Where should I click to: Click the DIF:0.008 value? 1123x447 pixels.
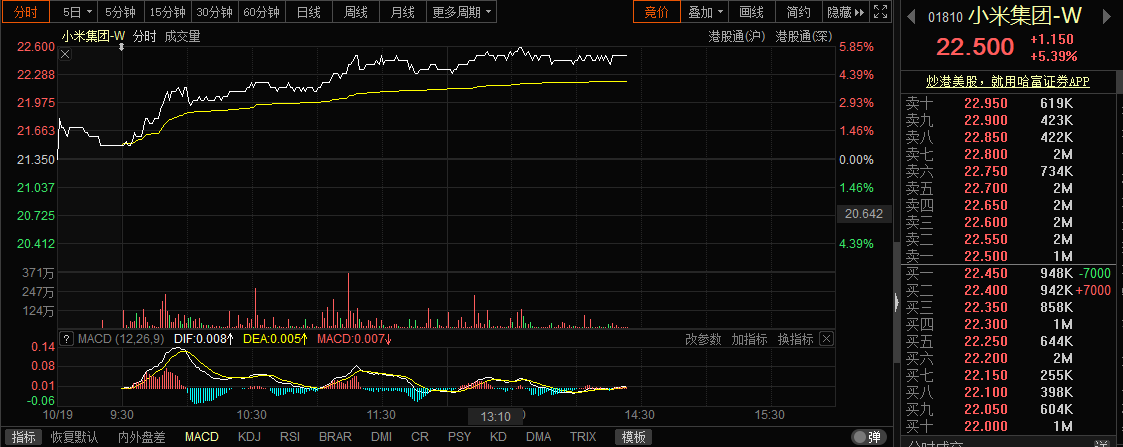[204, 339]
